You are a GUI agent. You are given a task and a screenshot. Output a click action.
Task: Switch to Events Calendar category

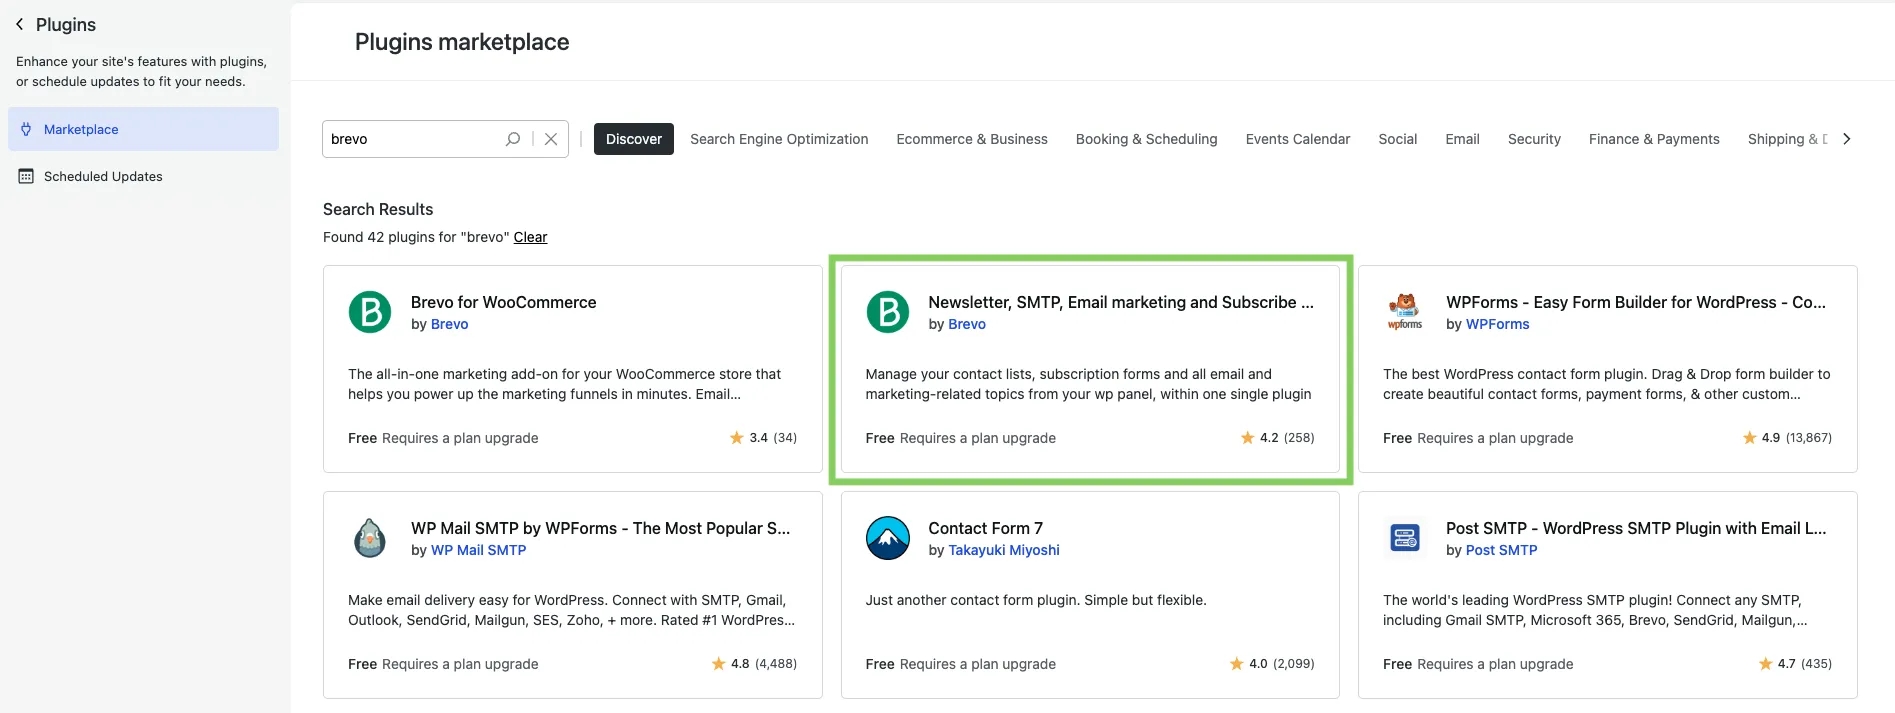[1298, 139]
